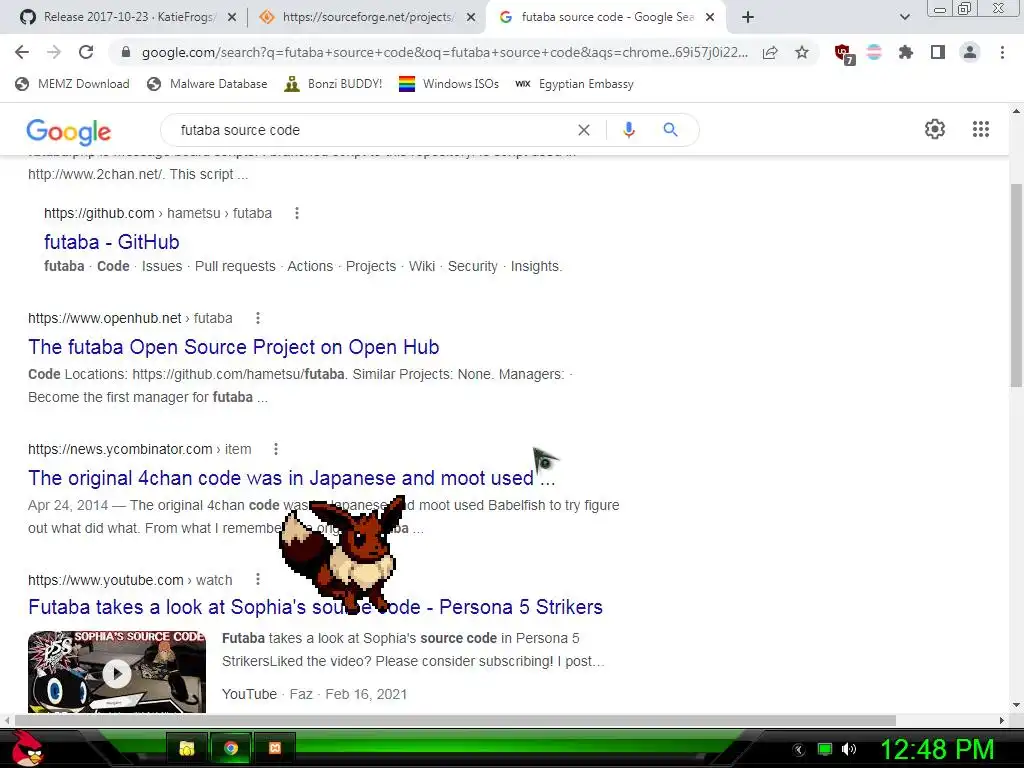The image size is (1024, 768).
Task: Open the green monitor tray icon
Action: pos(825,749)
